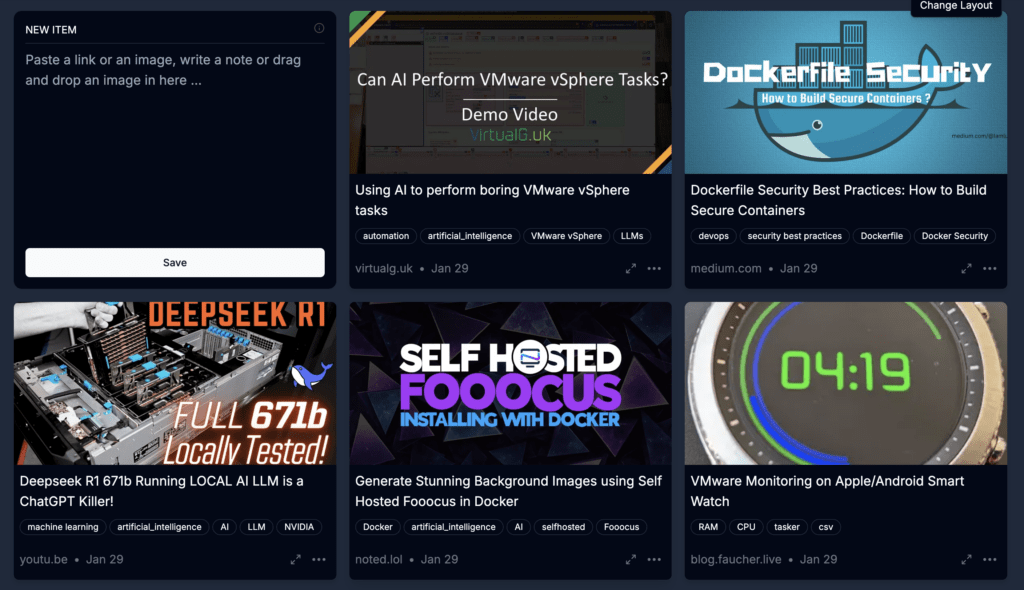This screenshot has width=1024, height=590.
Task: Open more options on Smart Watch card
Action: (990, 560)
